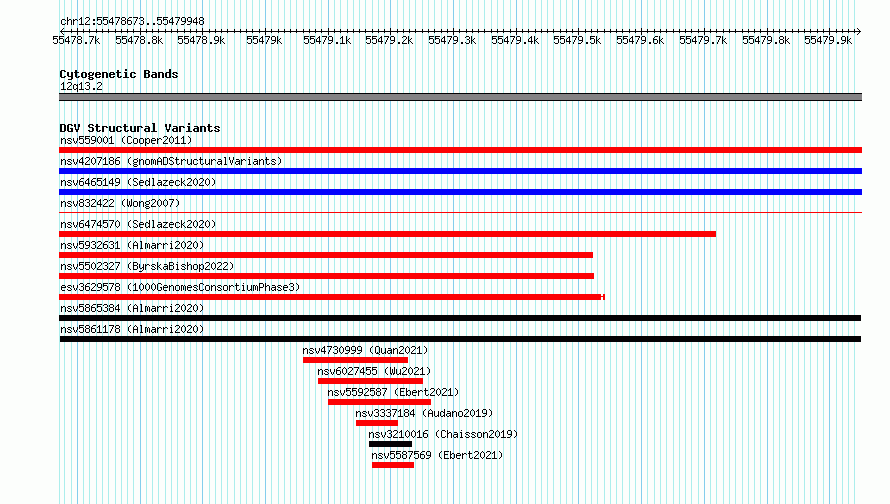Open nsv6474570 (Sedlazeck2020) label

(x=138, y=224)
